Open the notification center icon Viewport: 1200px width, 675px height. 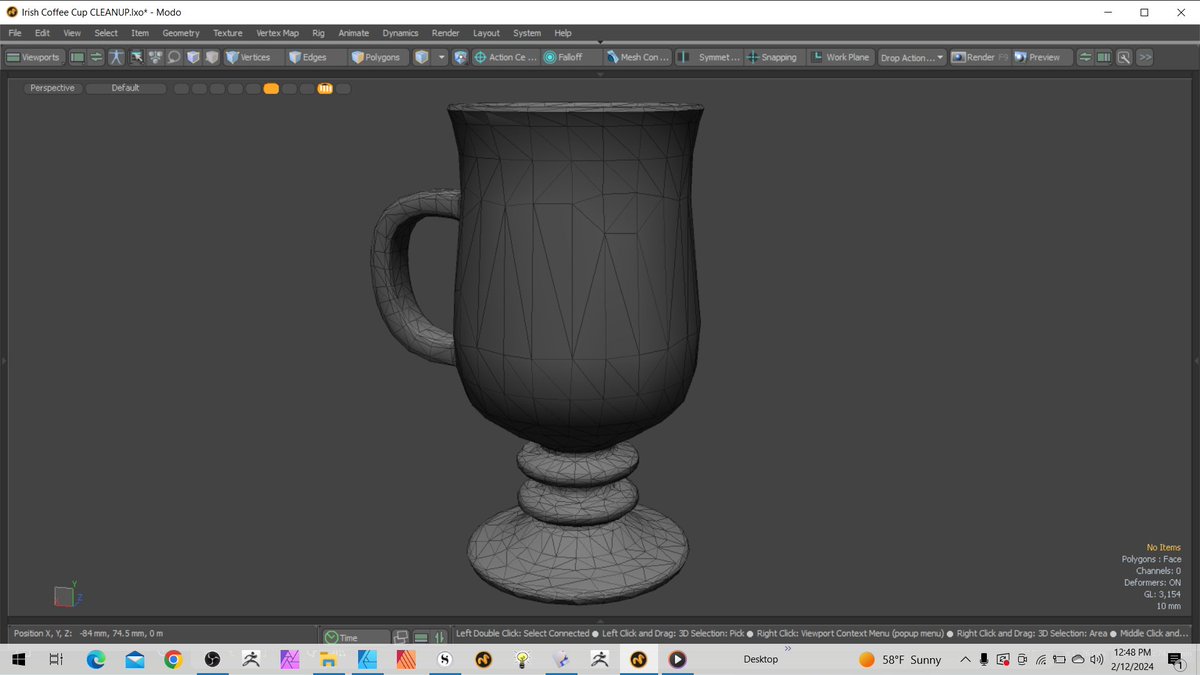click(x=1175, y=660)
